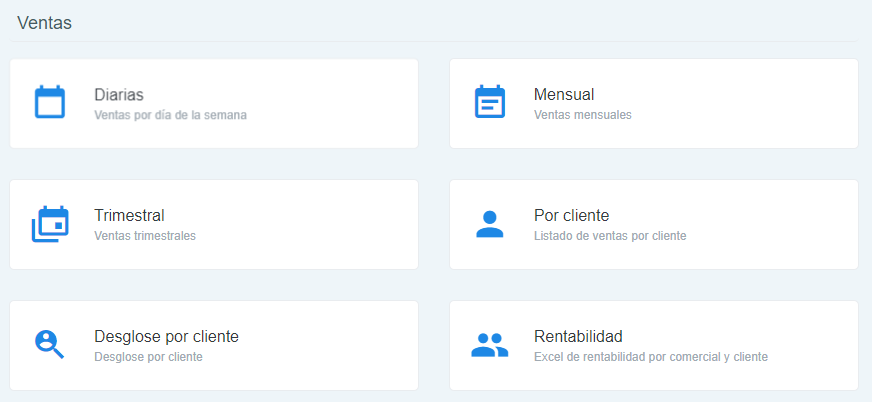The height and width of the screenshot is (402, 872).
Task: Open the Mensual report title
Action: pyautogui.click(x=564, y=95)
